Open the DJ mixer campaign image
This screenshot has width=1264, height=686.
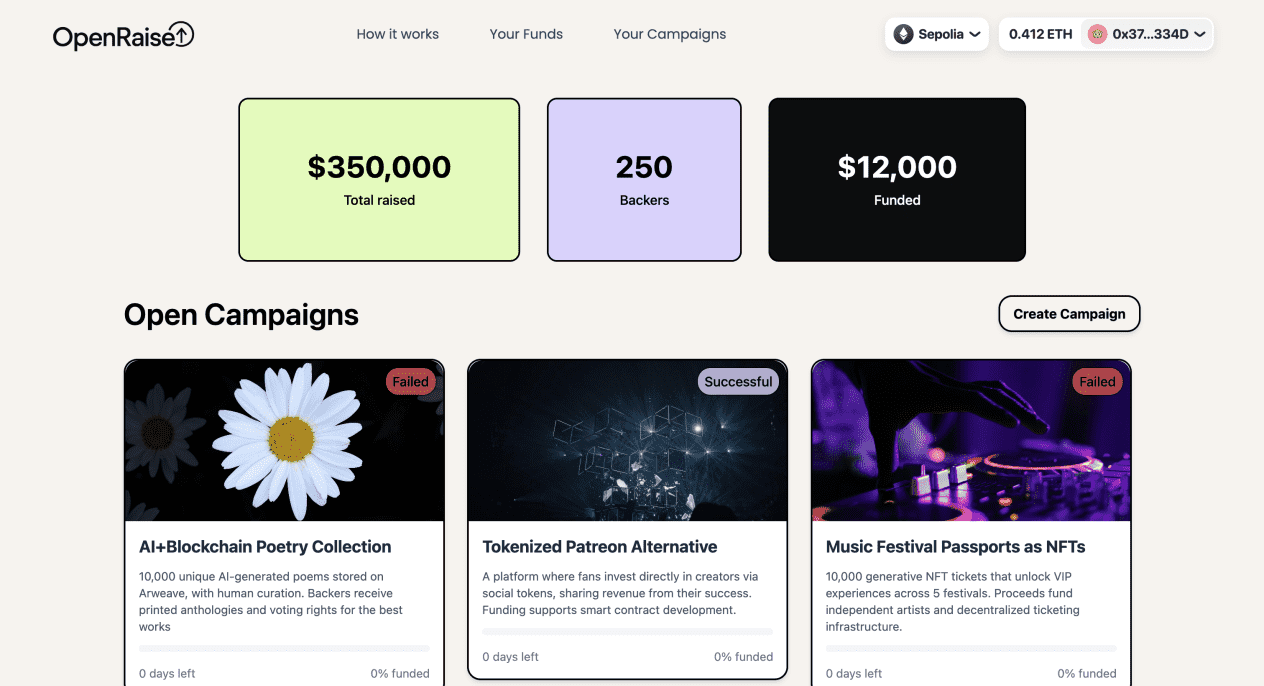point(971,441)
